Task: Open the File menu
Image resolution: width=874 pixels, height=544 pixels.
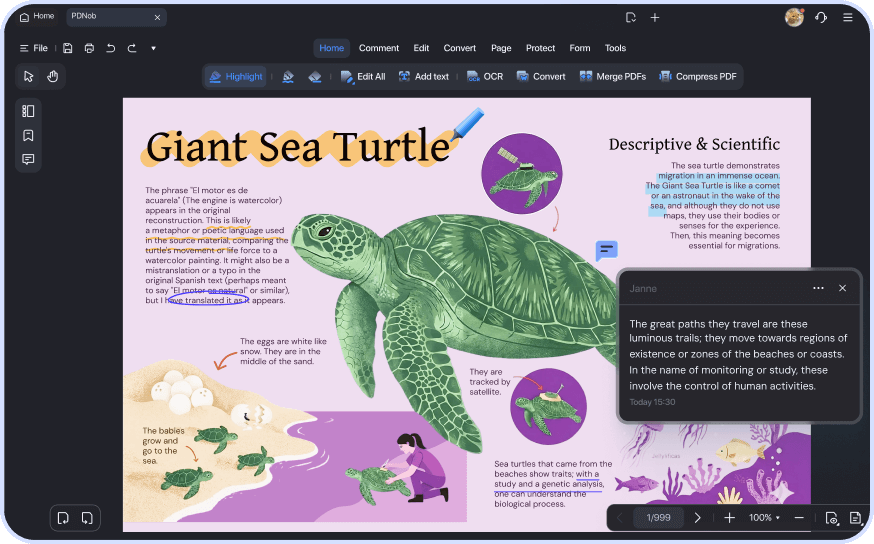Action: tap(33, 48)
